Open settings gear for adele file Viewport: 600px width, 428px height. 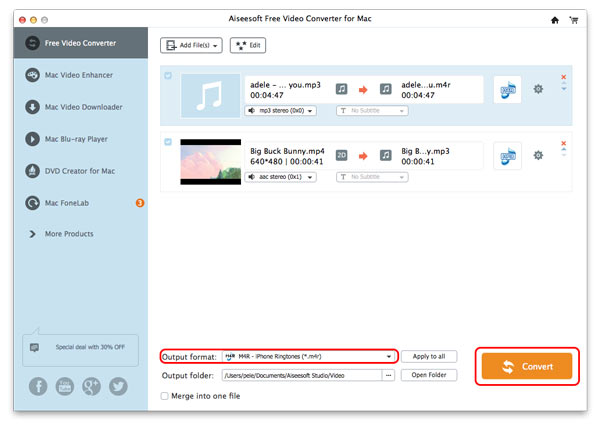(538, 89)
